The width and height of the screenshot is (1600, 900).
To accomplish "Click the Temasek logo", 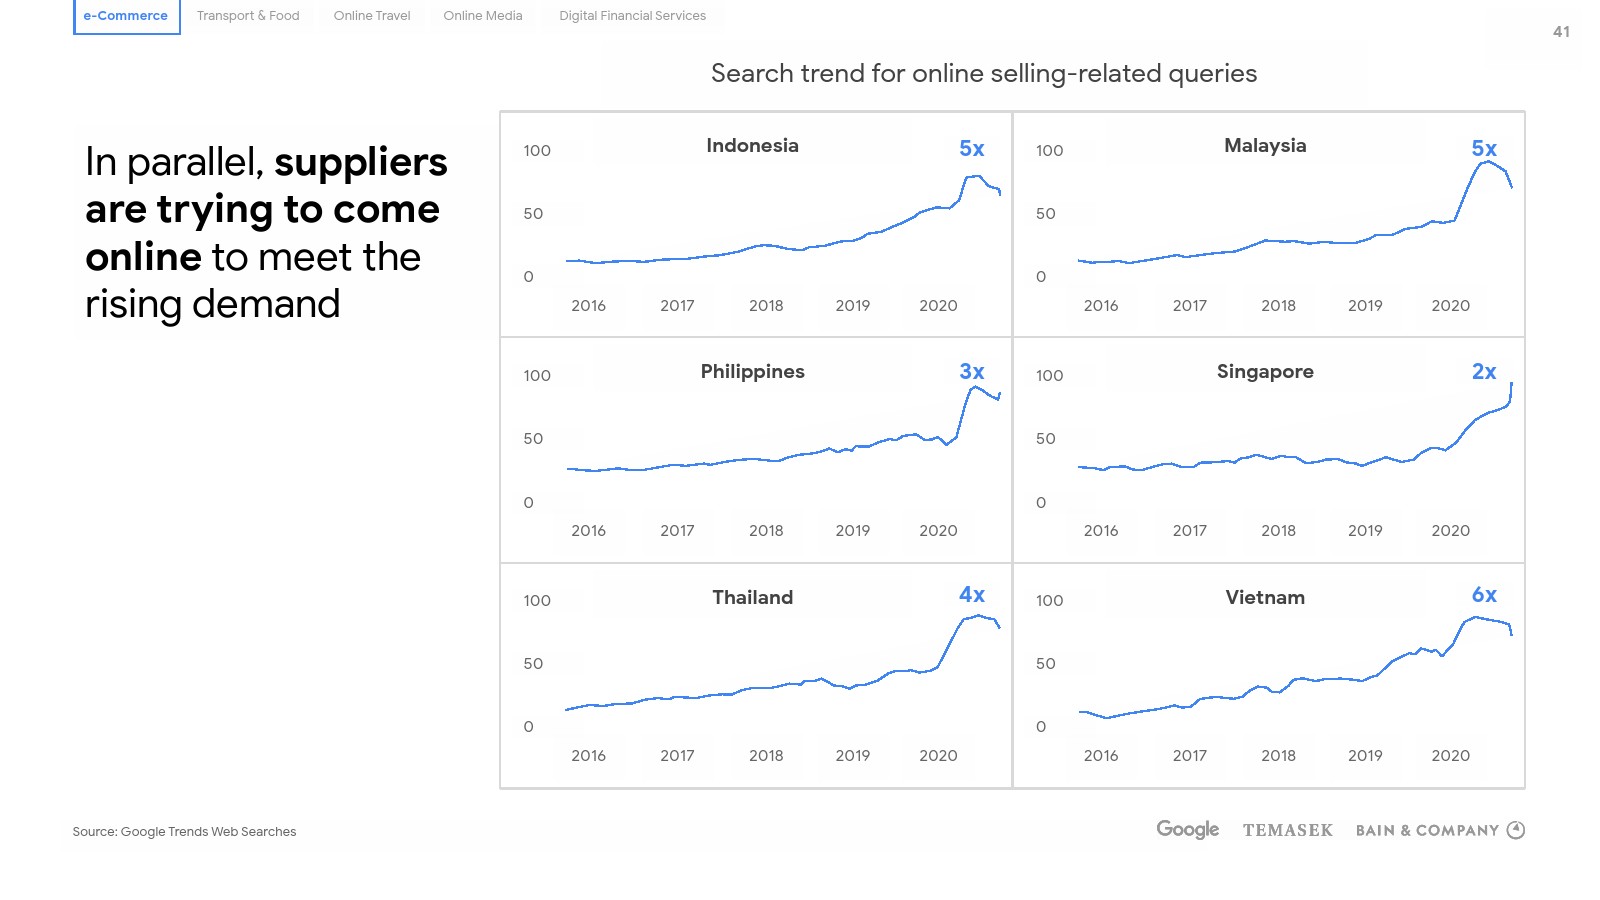I will click(1287, 830).
